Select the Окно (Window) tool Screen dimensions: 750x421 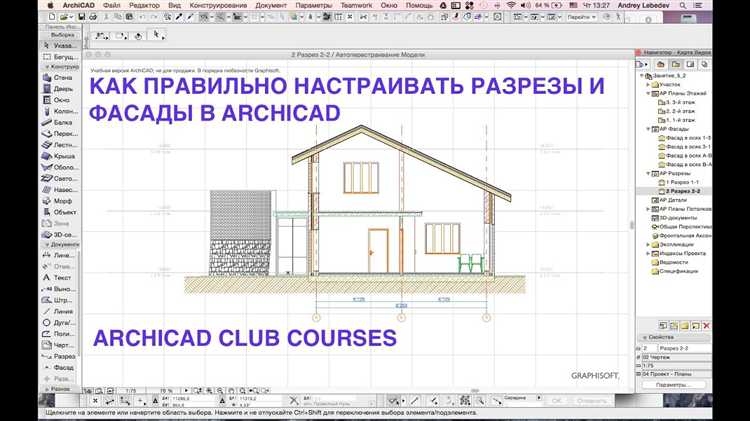tap(58, 100)
